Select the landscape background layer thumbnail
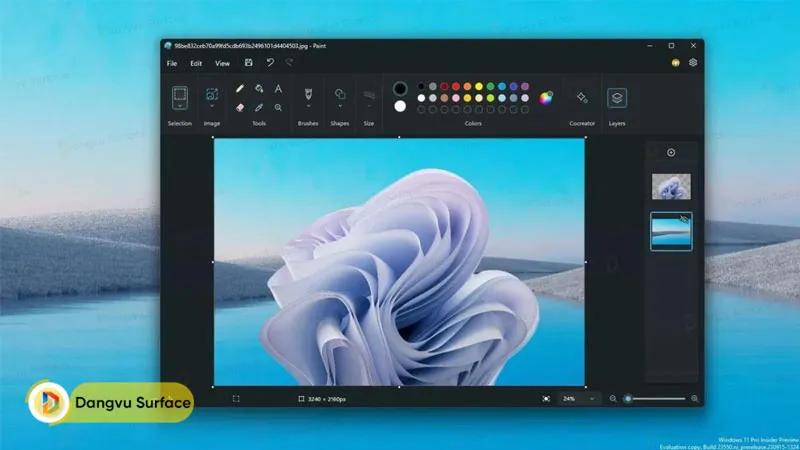The height and width of the screenshot is (450, 800). pos(671,232)
